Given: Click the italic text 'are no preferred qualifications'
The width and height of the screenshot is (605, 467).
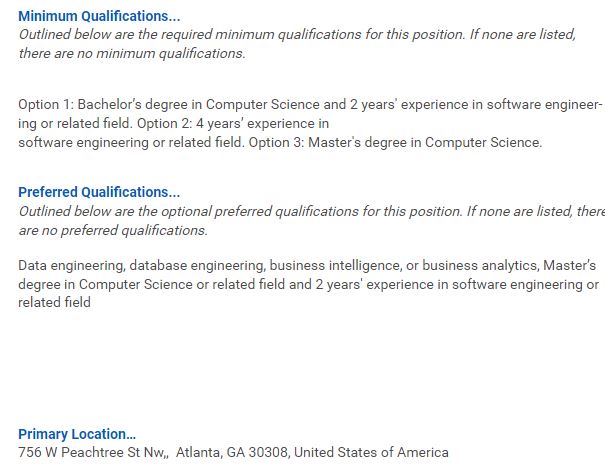Looking at the screenshot, I should point(113,231).
